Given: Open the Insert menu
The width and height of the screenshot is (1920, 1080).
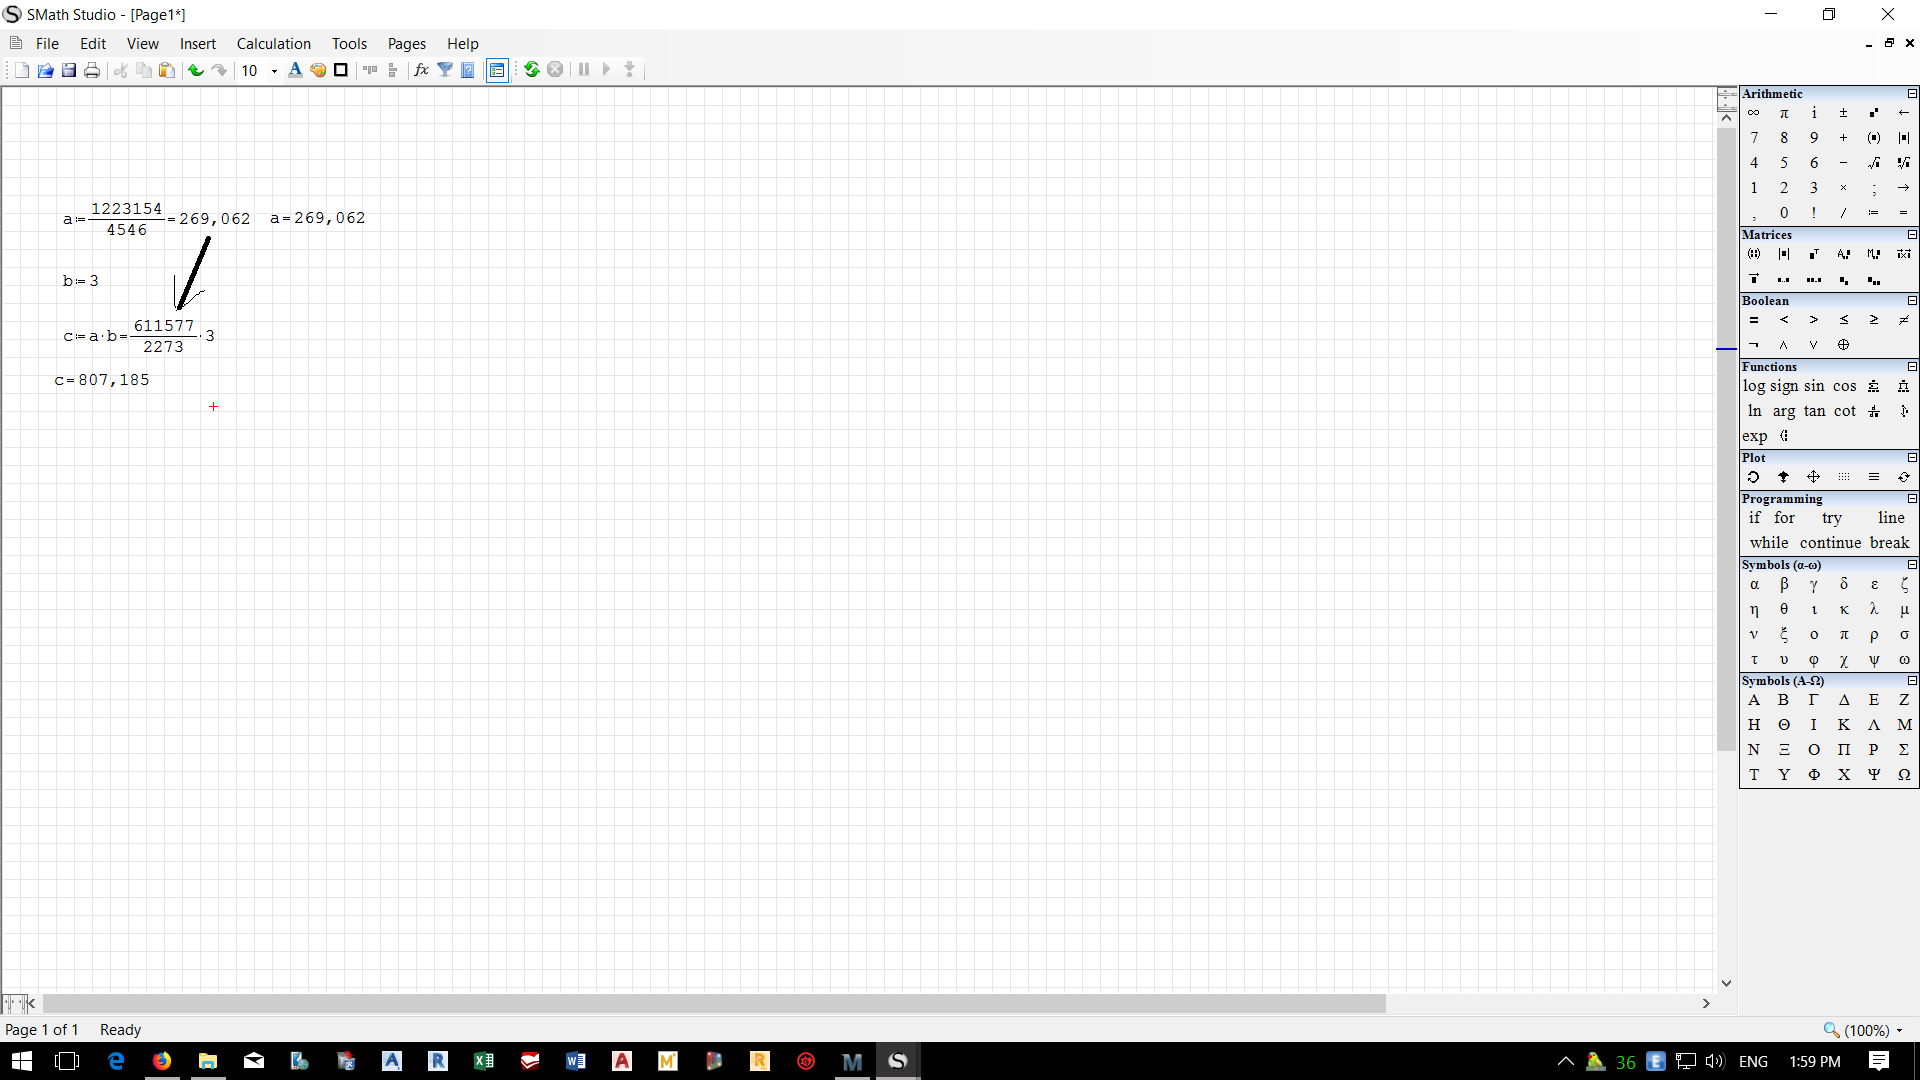Looking at the screenshot, I should point(197,44).
